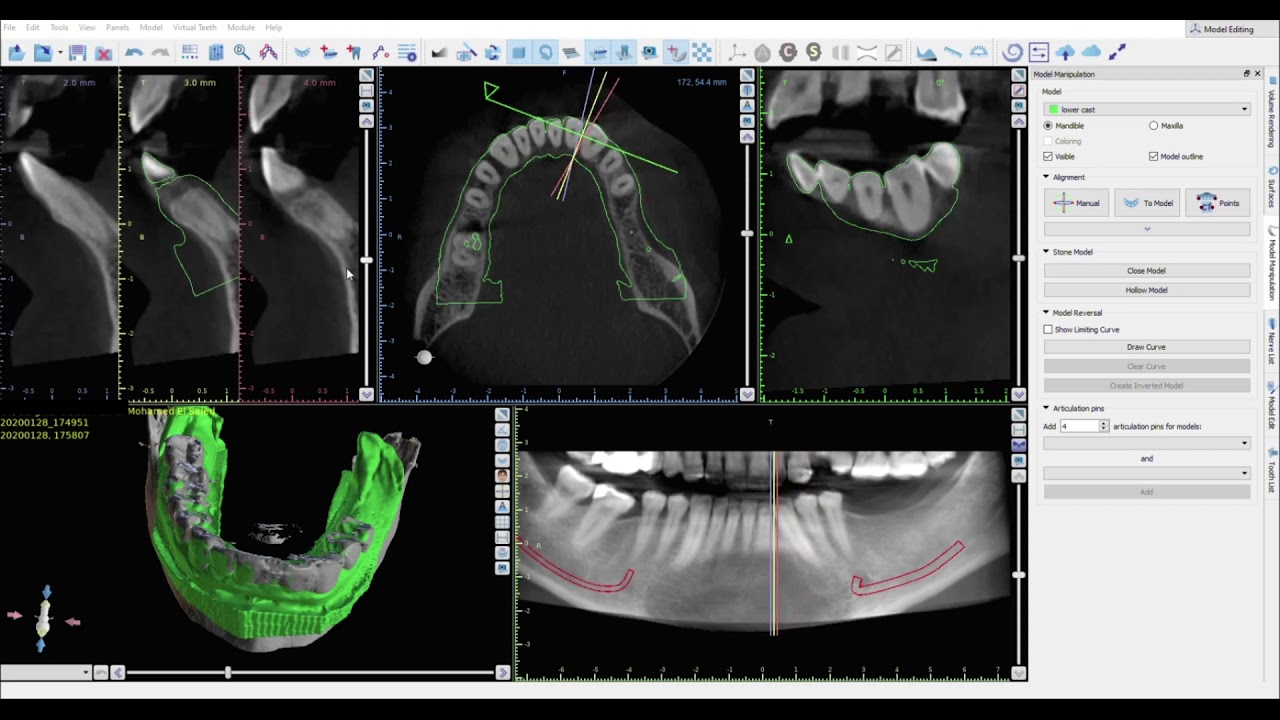The image size is (1280, 720).
Task: Select the ruler distance measurement tool
Action: (953, 52)
